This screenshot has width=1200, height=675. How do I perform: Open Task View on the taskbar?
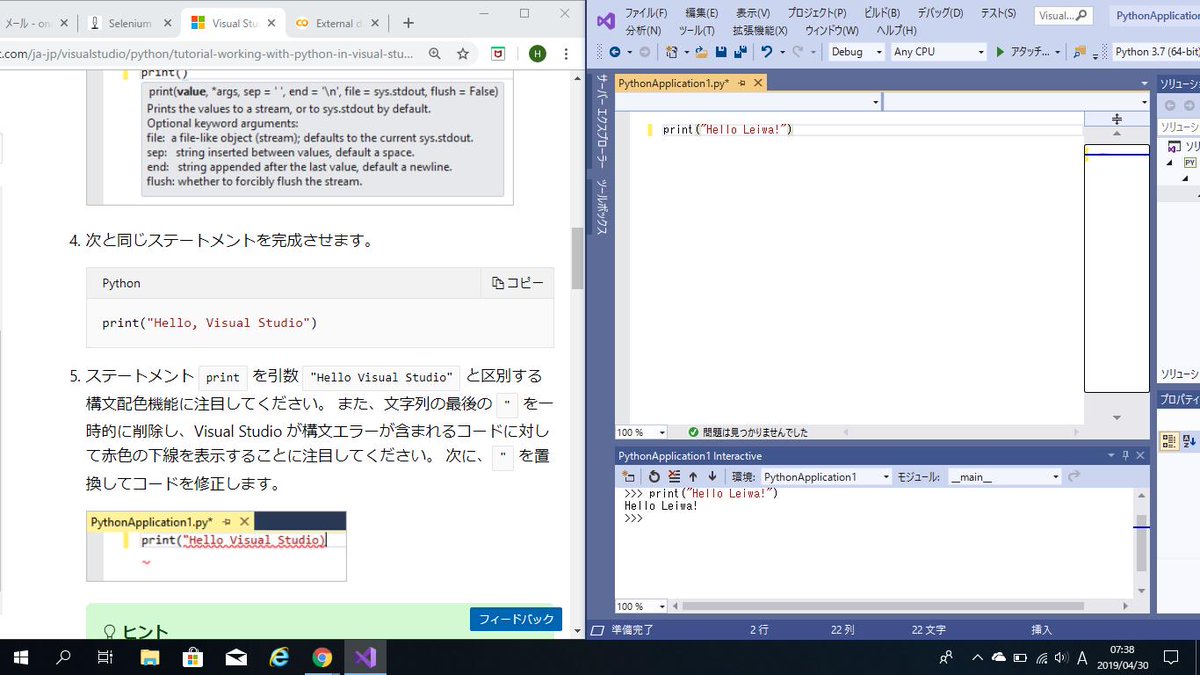click(x=105, y=657)
